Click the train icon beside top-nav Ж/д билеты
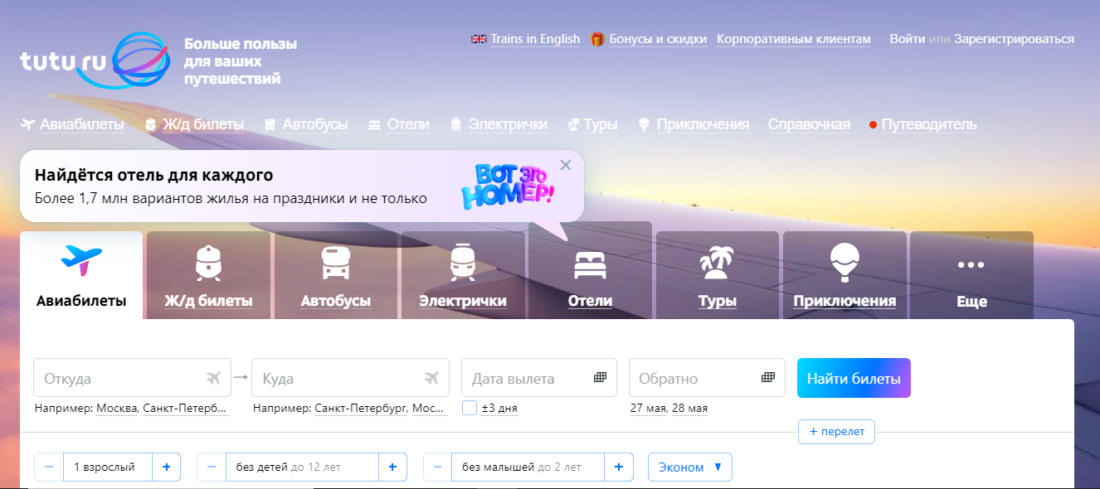The height and width of the screenshot is (489, 1100). [x=150, y=125]
